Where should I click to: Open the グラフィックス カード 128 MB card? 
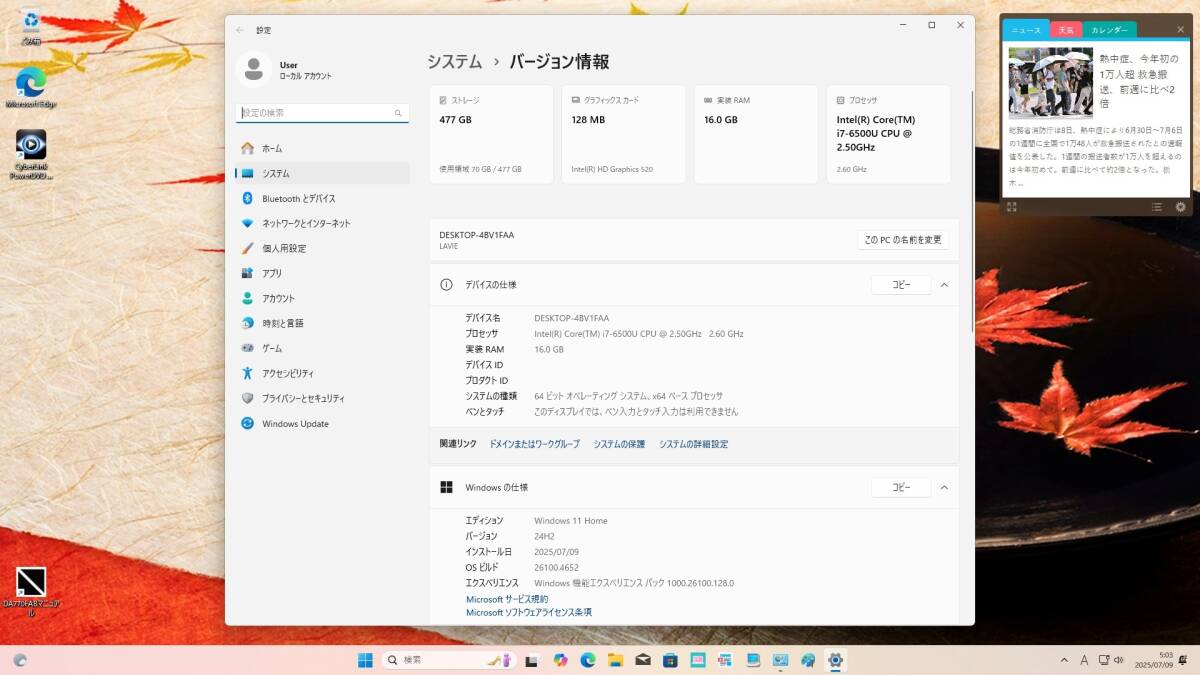[x=624, y=134]
